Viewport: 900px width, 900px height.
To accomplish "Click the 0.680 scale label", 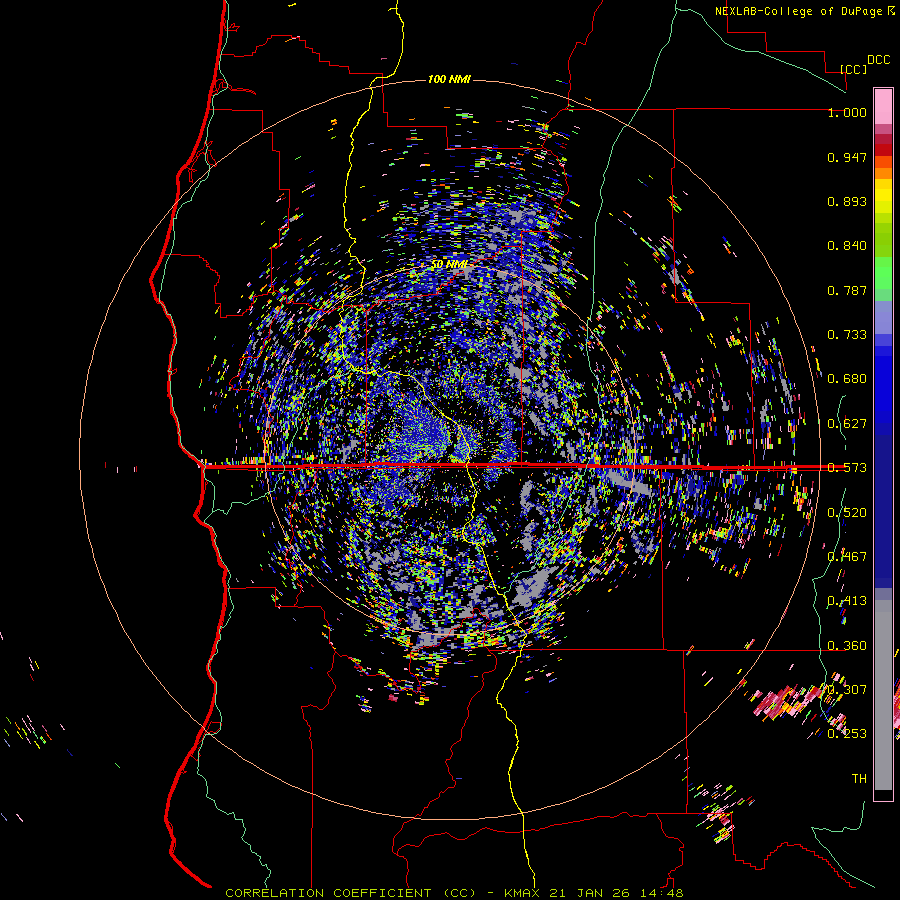I will [x=847, y=379].
